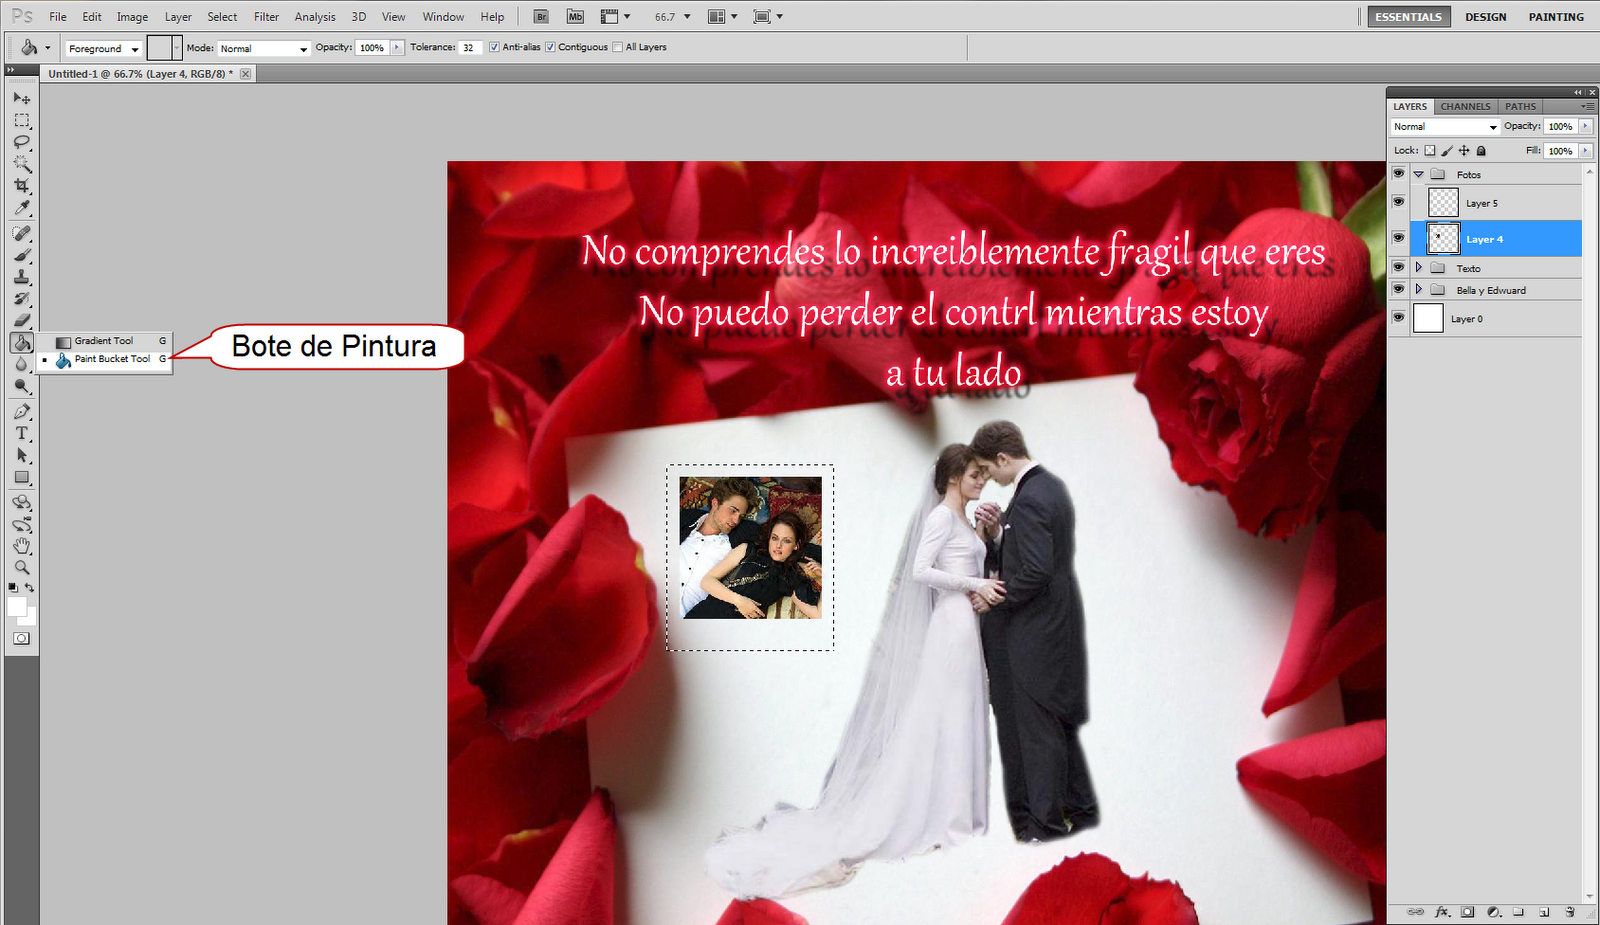
Task: Hide the Fotos group
Action: [1398, 173]
